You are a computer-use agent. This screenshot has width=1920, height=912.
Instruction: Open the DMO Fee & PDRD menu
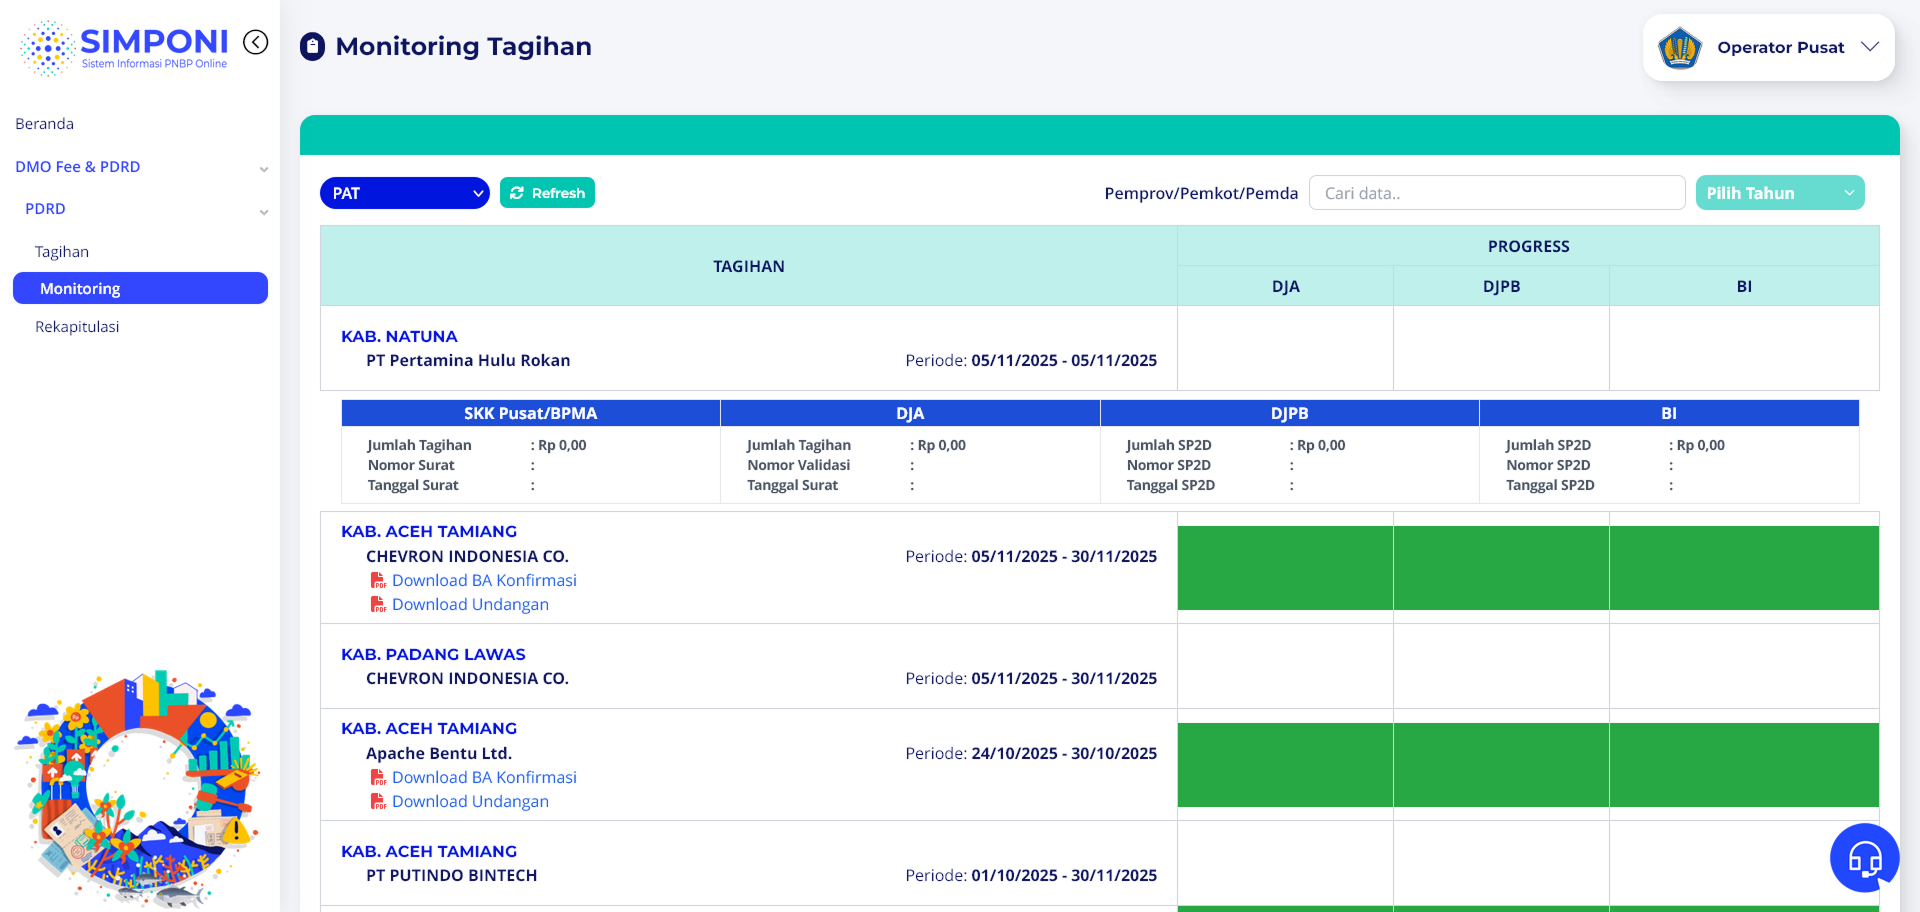(x=78, y=167)
